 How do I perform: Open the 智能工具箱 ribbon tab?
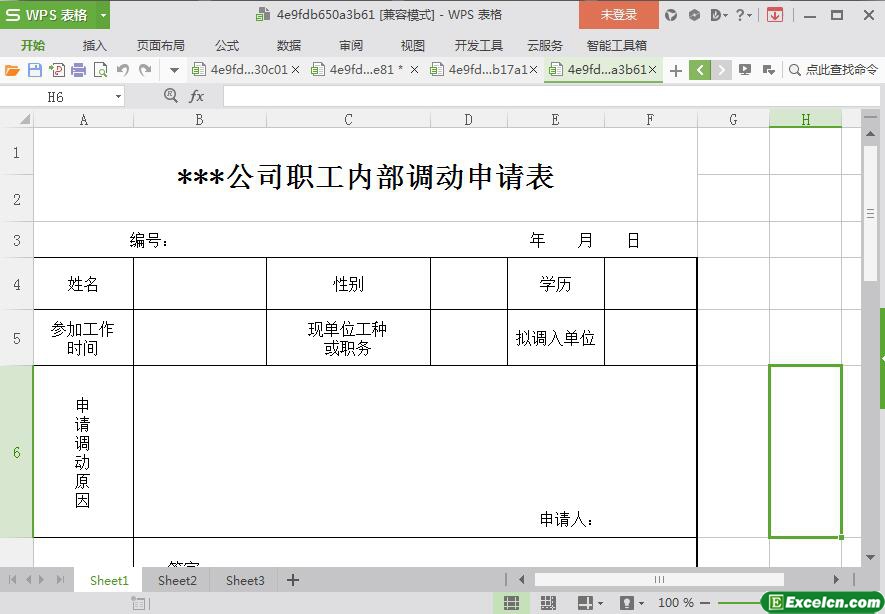point(616,46)
